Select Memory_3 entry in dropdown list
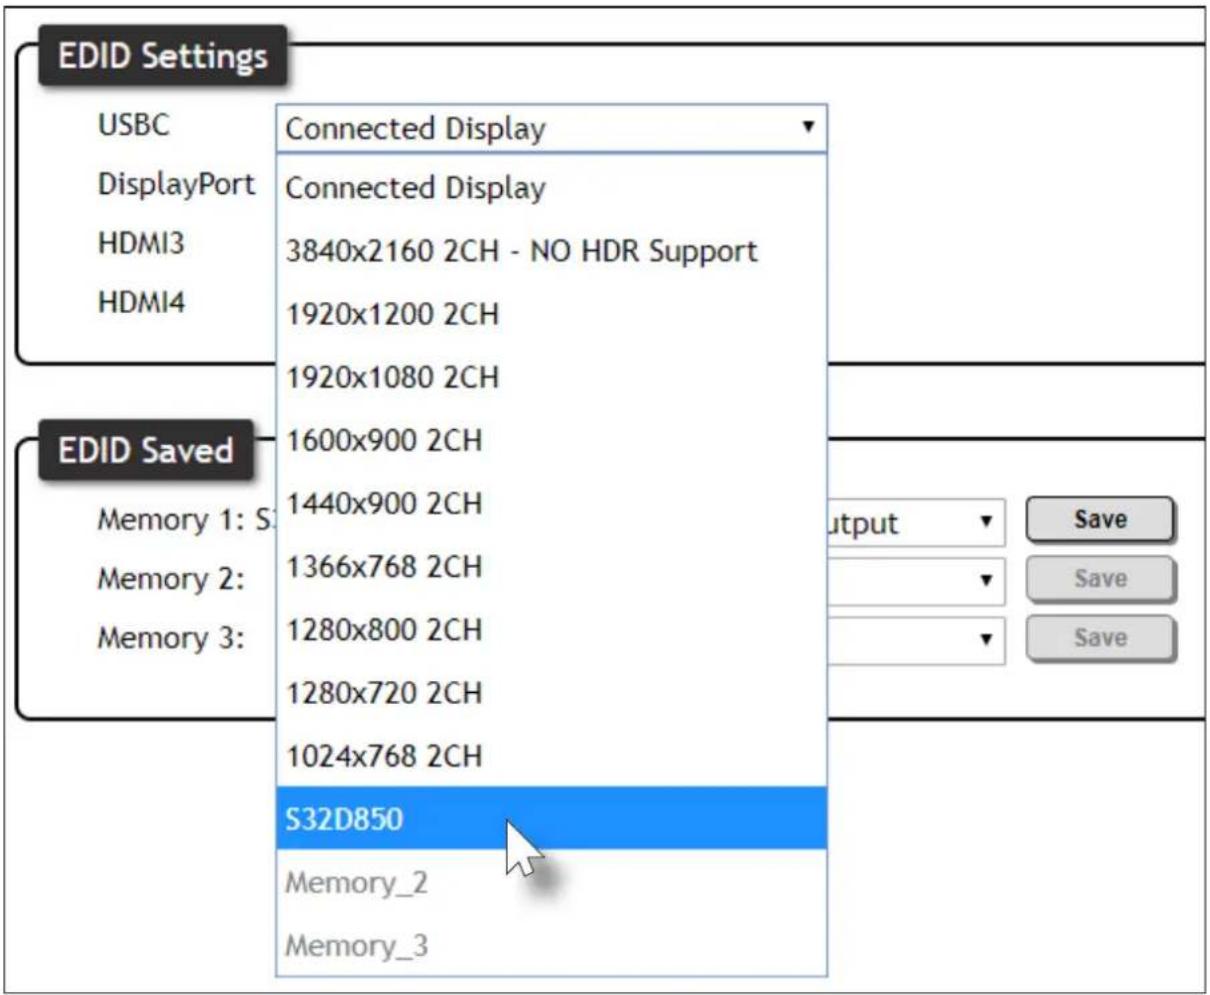The width and height of the screenshot is (1210, 995). (551, 944)
